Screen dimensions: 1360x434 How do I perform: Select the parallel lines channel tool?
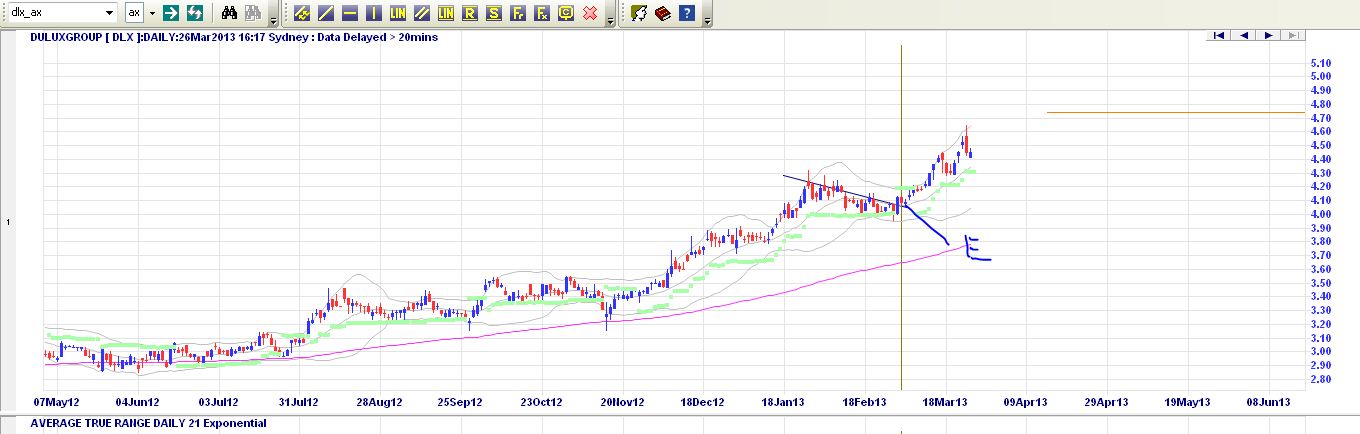[422, 13]
